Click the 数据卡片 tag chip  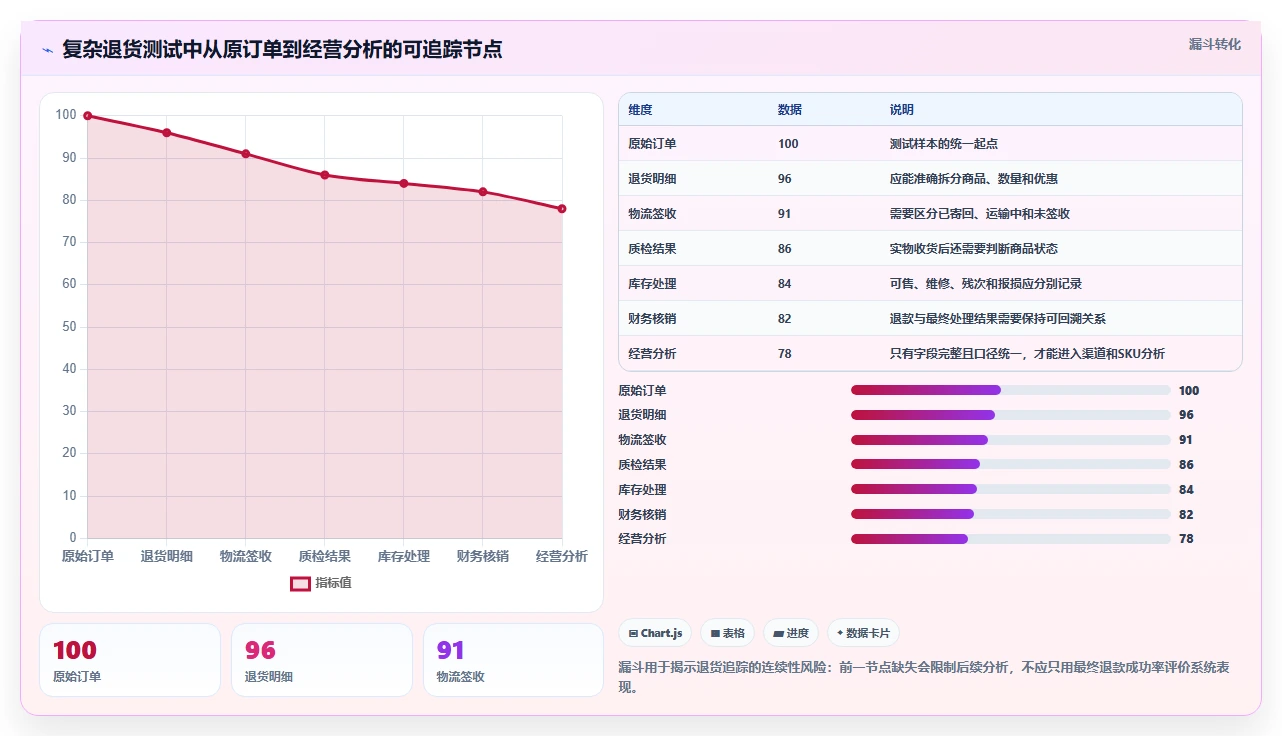[863, 633]
